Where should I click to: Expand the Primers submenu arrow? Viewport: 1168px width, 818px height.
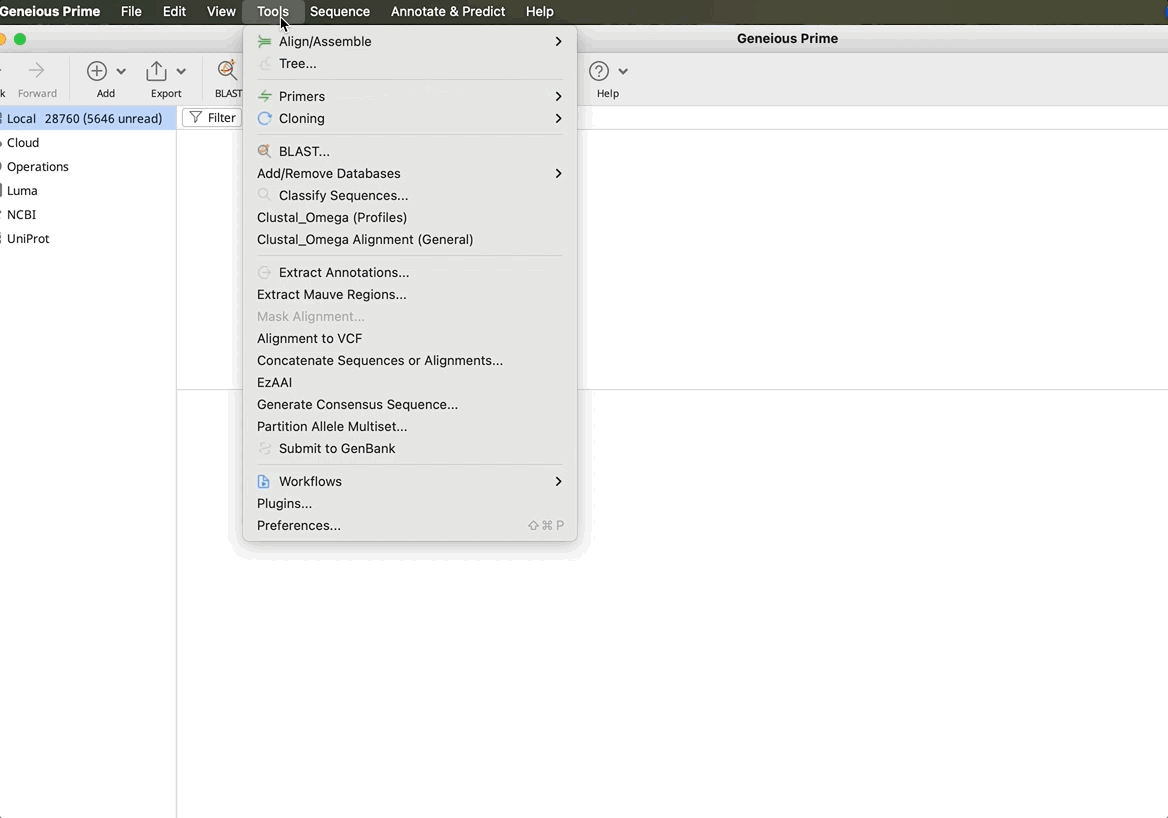pos(558,96)
